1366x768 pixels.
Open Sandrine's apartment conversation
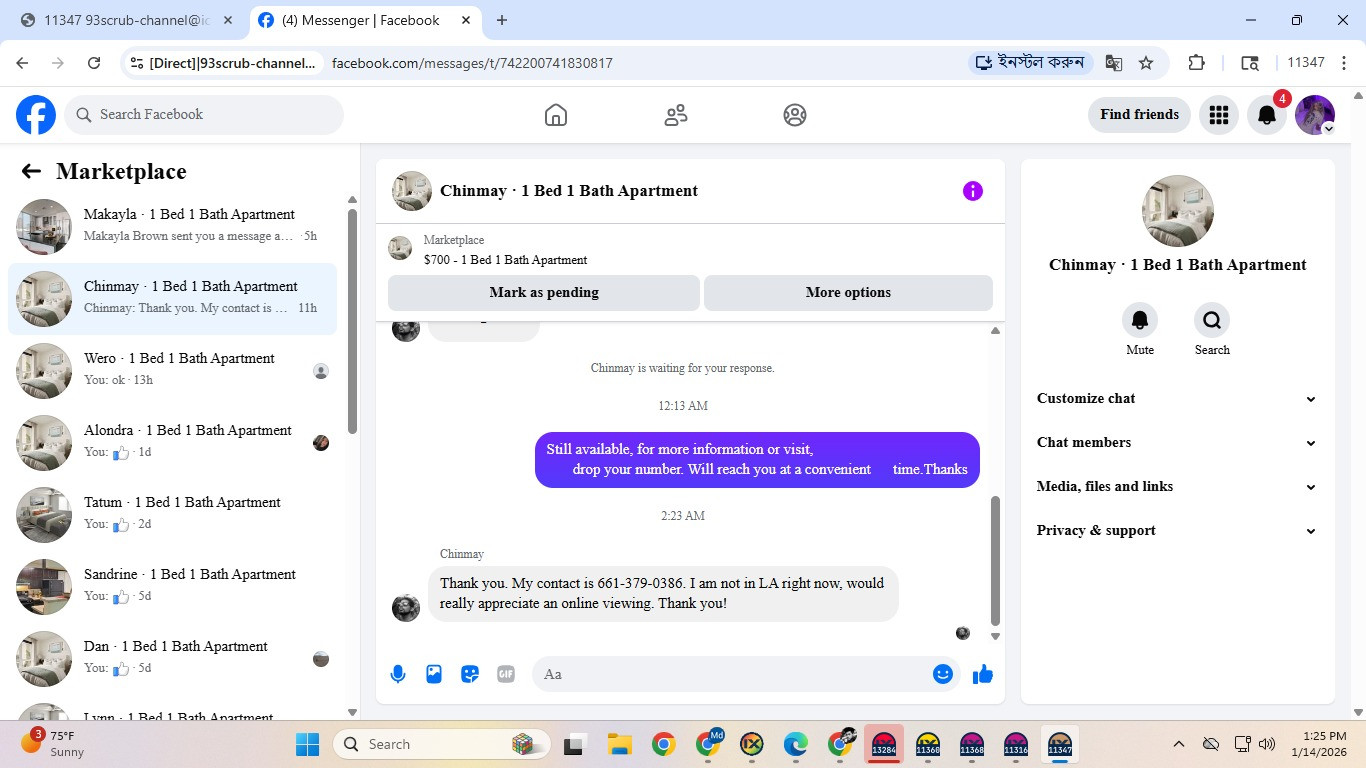172,587
